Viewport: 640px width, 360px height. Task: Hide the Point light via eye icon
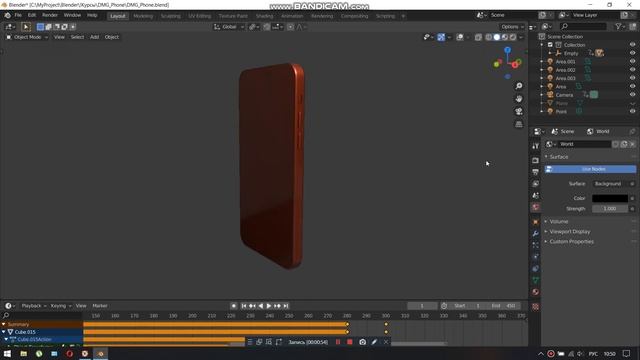point(632,111)
